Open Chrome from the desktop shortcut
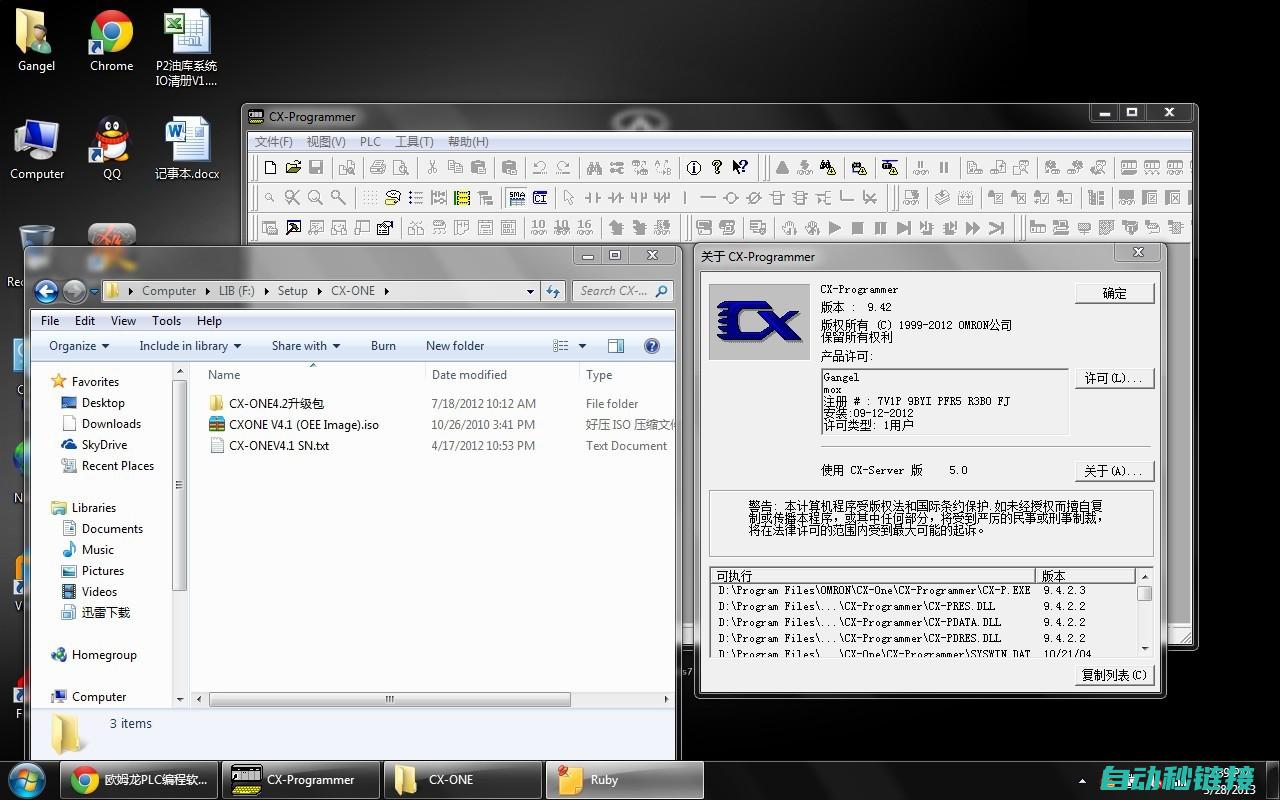1280x800 pixels. click(x=111, y=42)
